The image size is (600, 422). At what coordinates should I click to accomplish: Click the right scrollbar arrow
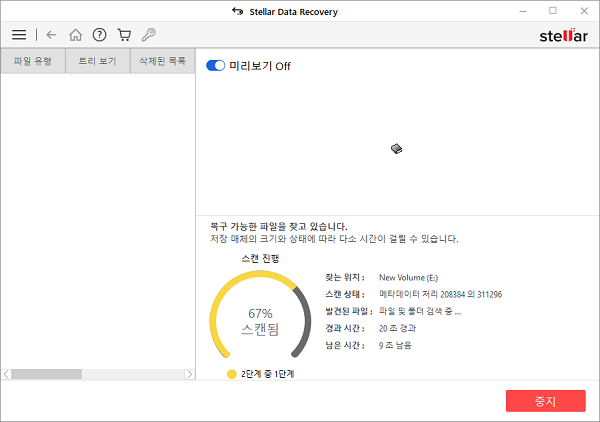(189, 374)
